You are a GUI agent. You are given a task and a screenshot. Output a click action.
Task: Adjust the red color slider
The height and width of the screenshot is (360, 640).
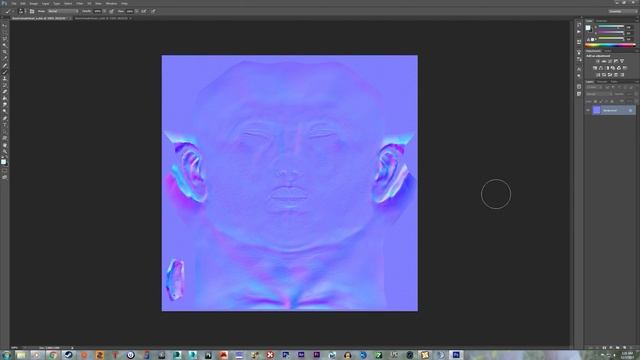(611, 27)
